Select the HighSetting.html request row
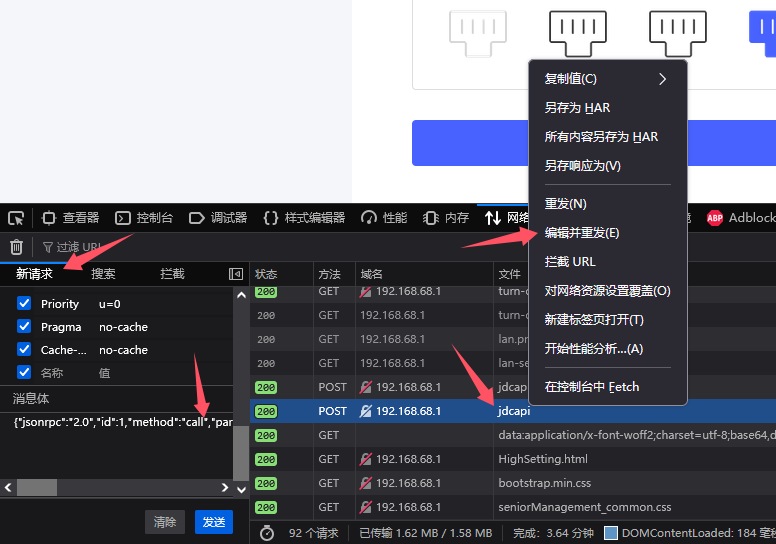 point(513,459)
